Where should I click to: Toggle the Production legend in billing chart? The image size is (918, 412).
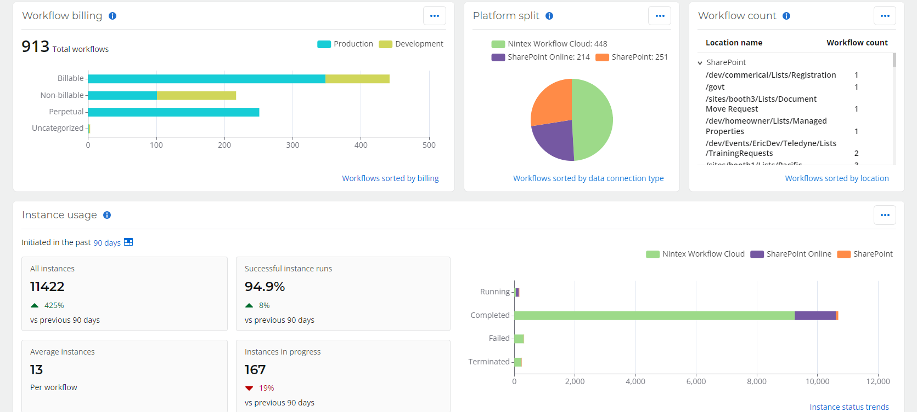(345, 44)
